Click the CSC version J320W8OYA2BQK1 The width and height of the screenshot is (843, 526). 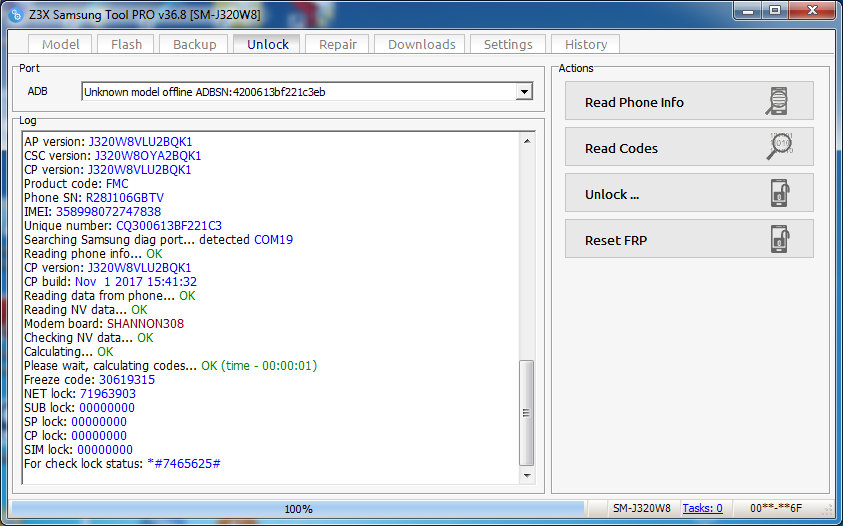(x=148, y=156)
